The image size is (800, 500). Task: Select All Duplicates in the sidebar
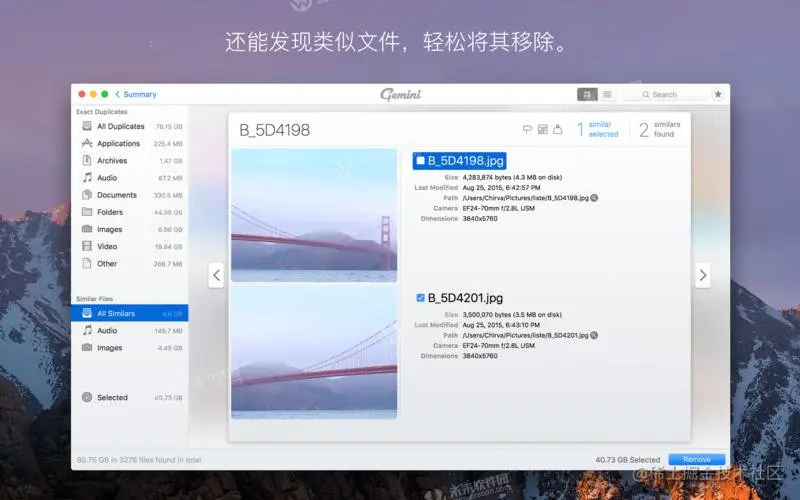pos(132,127)
